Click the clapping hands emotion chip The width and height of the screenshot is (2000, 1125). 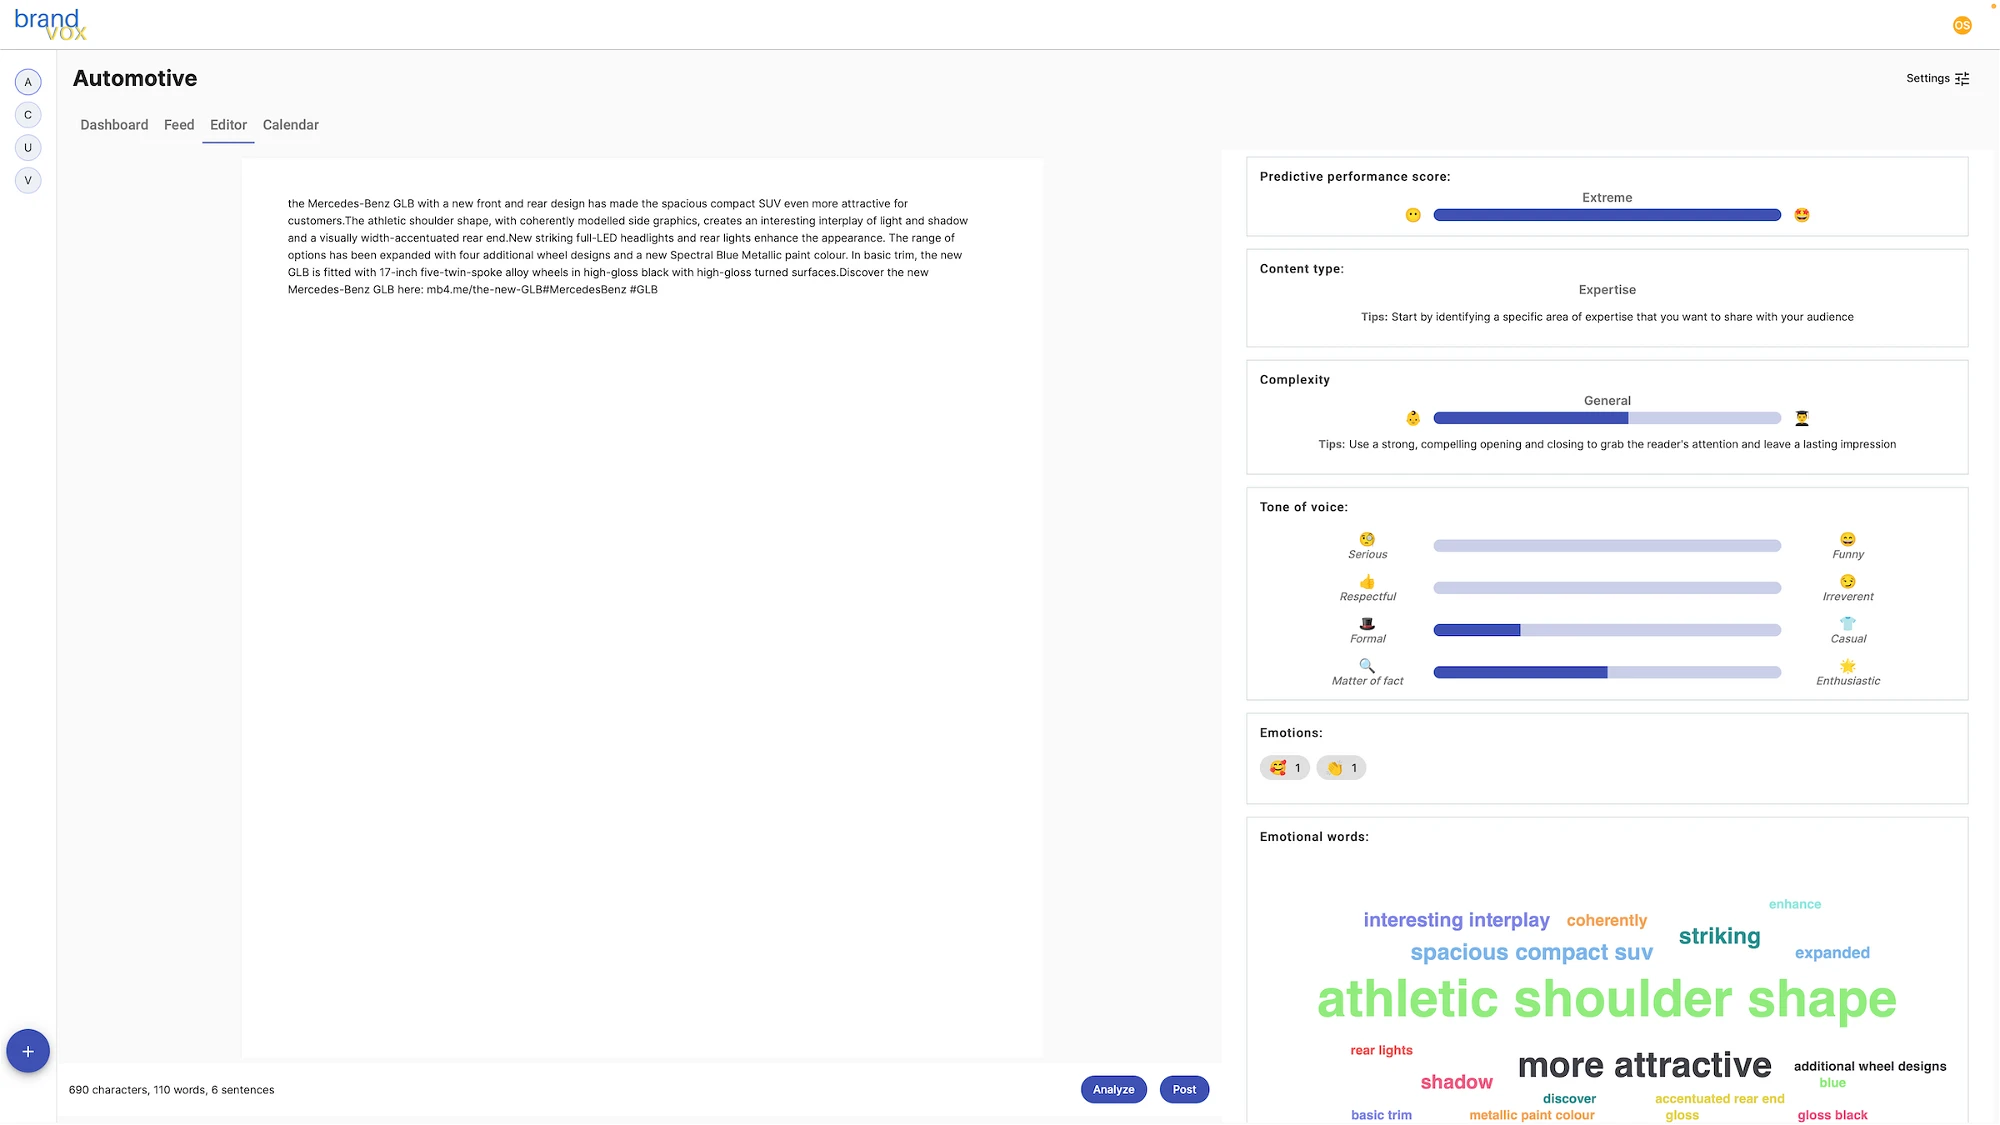[x=1341, y=768]
